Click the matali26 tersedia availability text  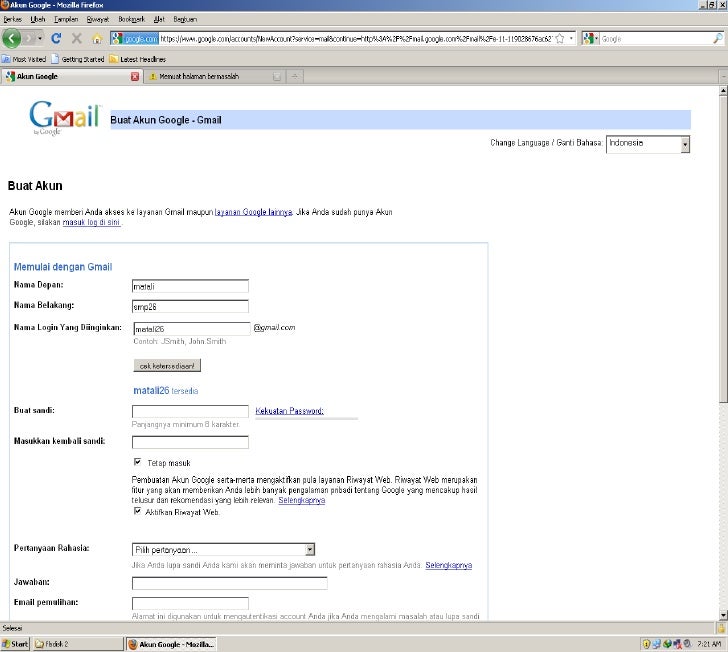(x=166, y=391)
